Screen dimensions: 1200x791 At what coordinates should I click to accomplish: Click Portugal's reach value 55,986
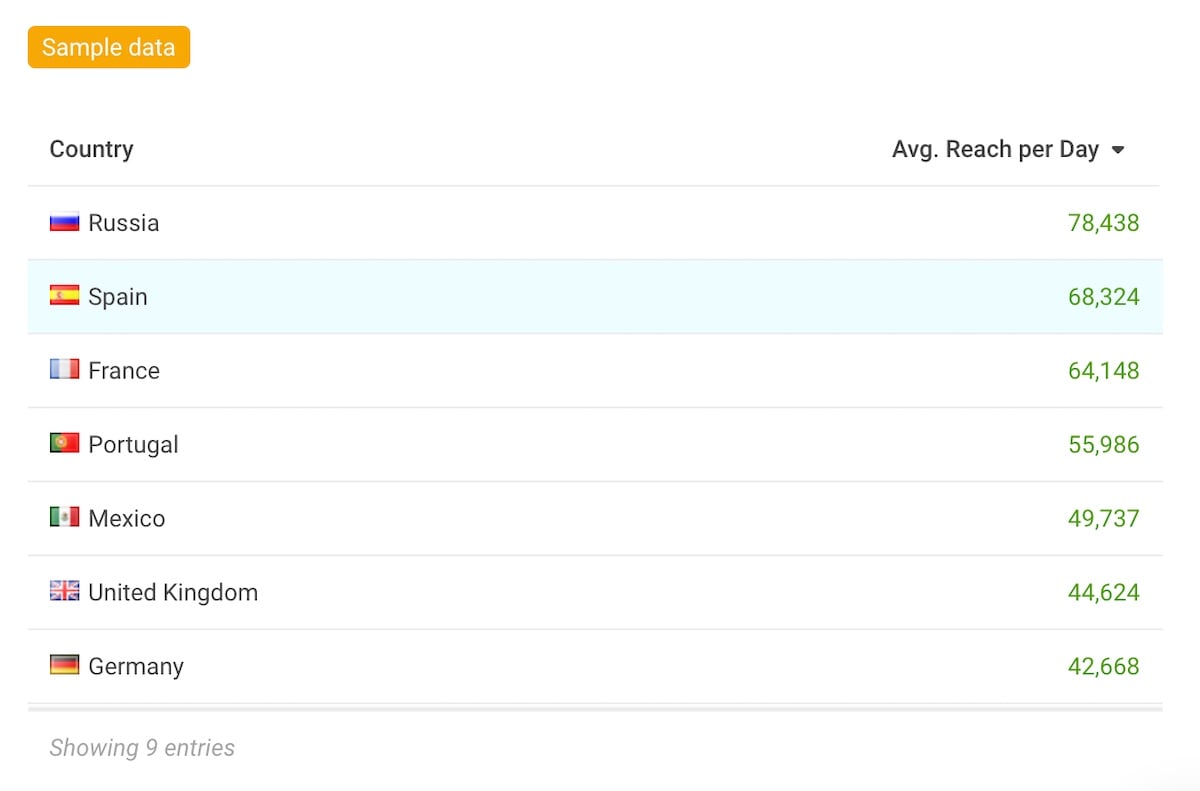coord(1103,445)
